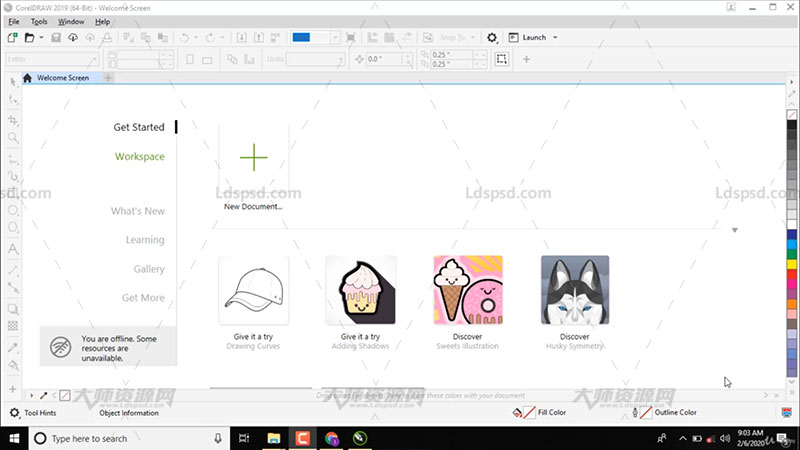Viewport: 800px width, 450px height.
Task: Open File Explorer in taskbar
Action: (274, 438)
